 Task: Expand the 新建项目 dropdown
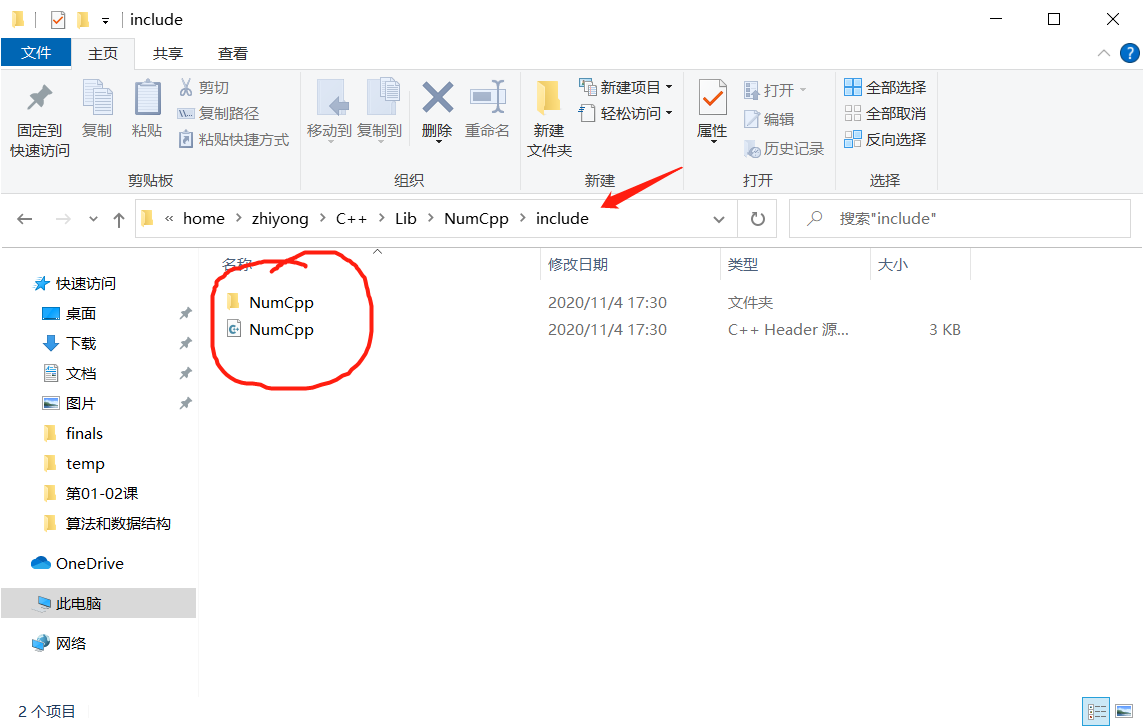point(669,87)
